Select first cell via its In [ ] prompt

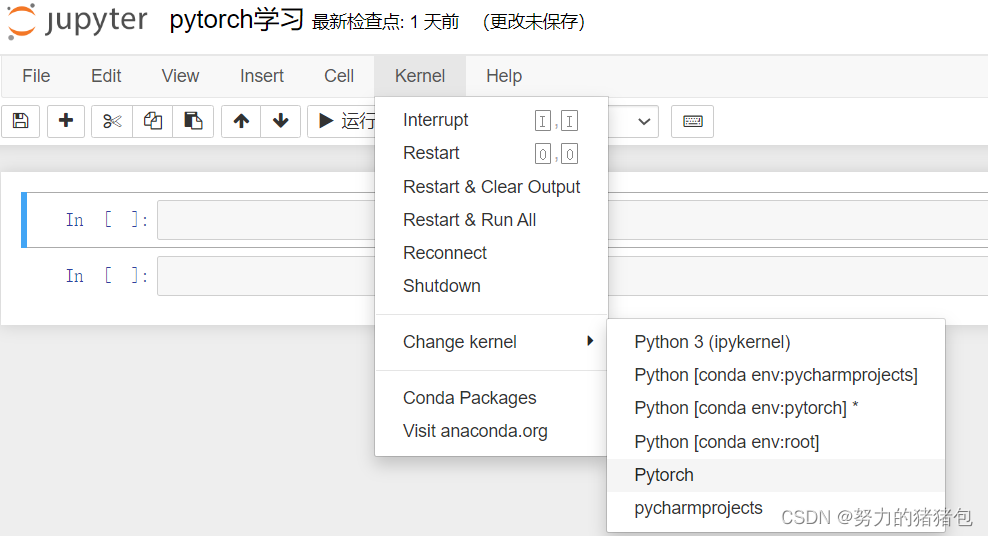(106, 220)
